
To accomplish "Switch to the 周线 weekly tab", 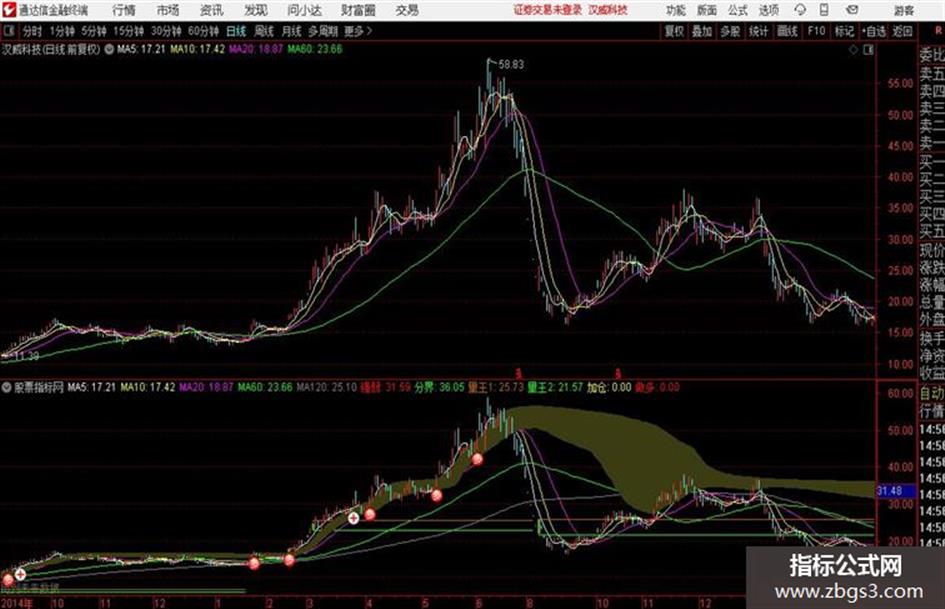I will (264, 31).
